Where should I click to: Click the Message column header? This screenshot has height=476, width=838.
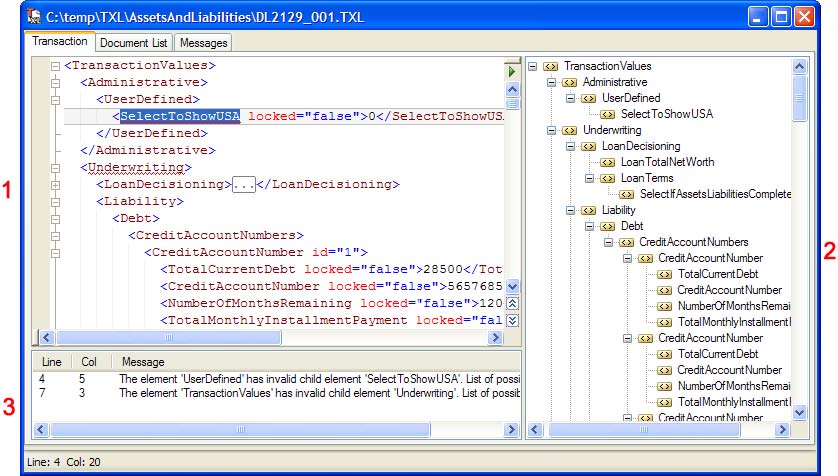(315, 362)
